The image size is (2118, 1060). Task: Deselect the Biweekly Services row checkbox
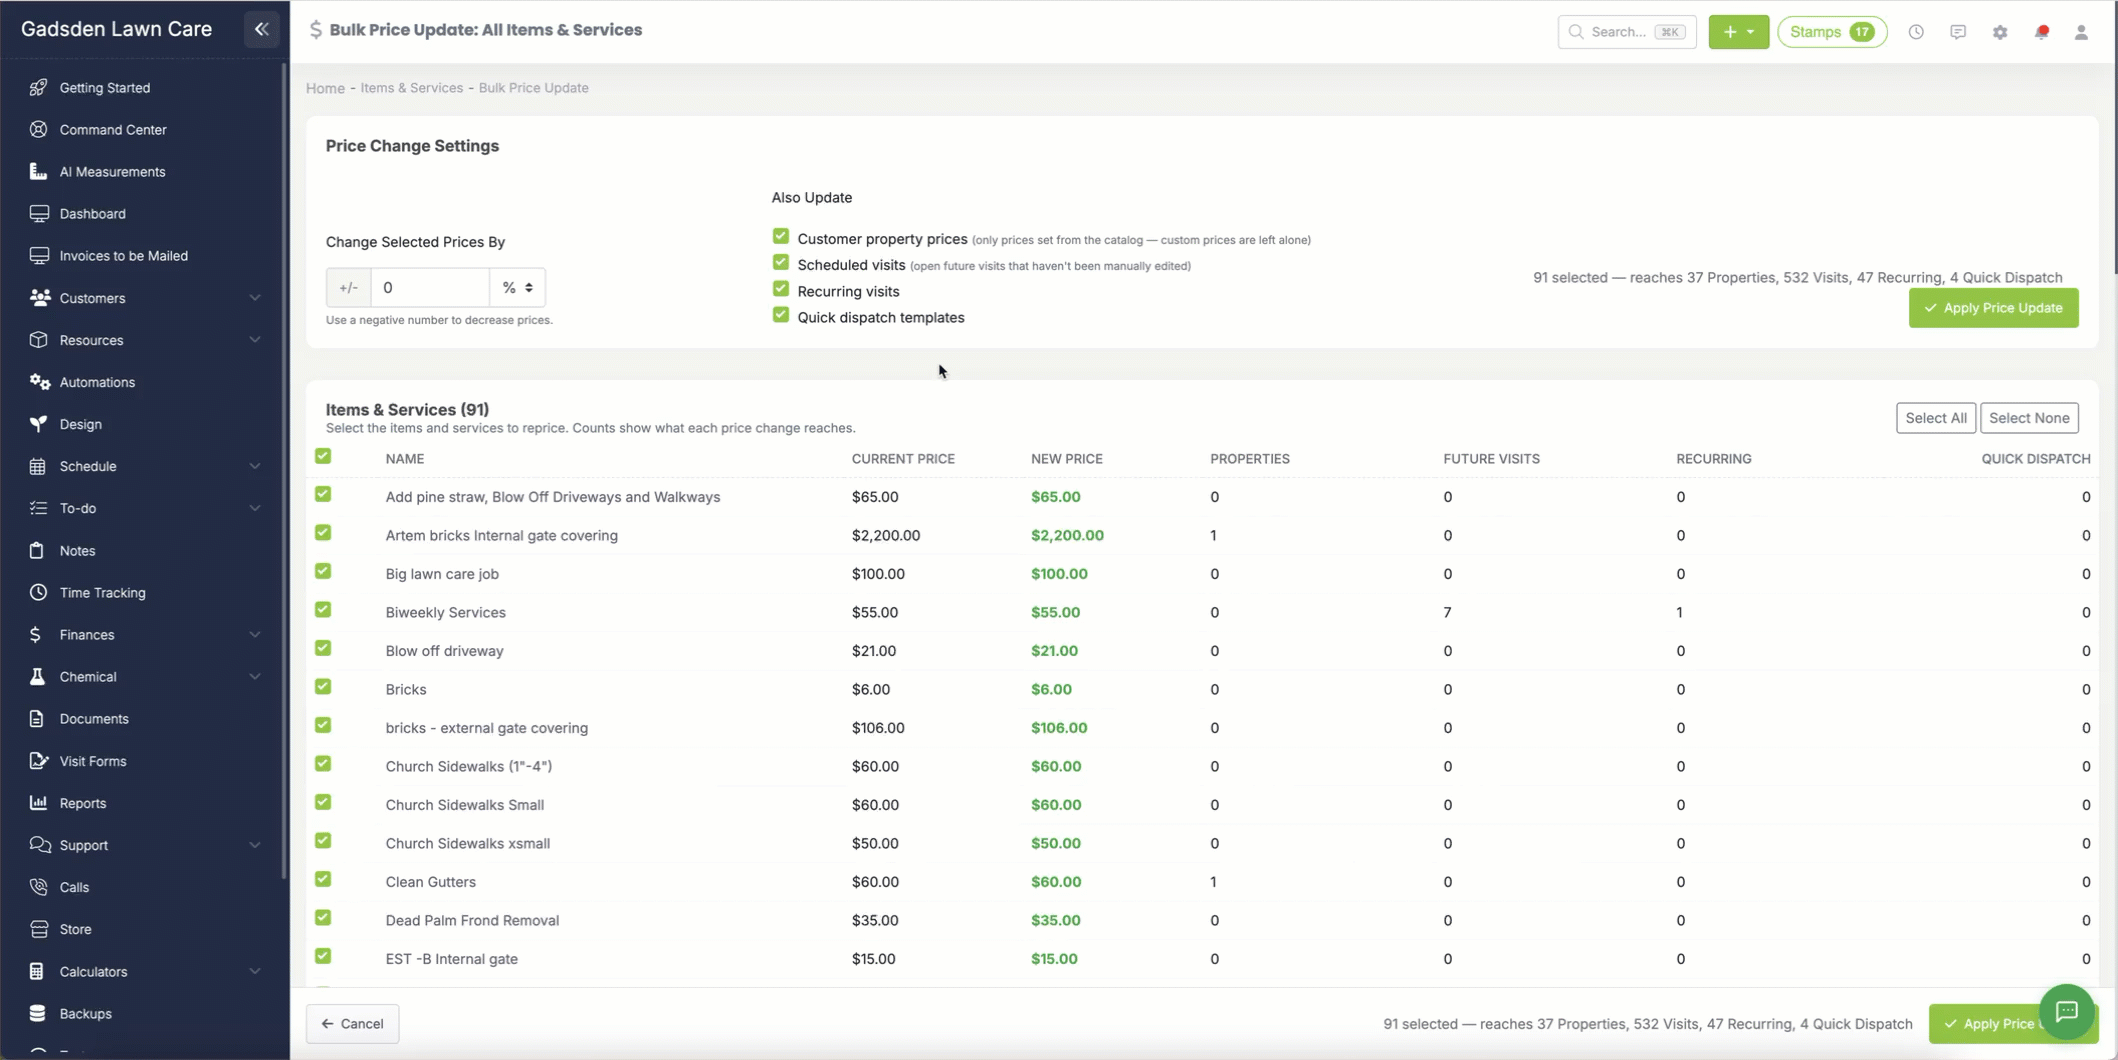[x=323, y=610]
